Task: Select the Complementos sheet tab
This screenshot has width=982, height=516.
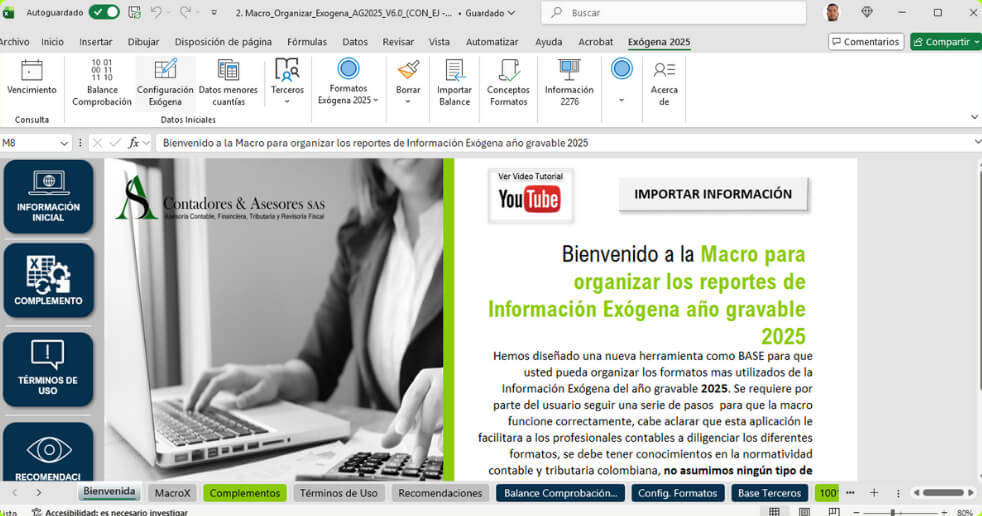Action: click(x=245, y=493)
